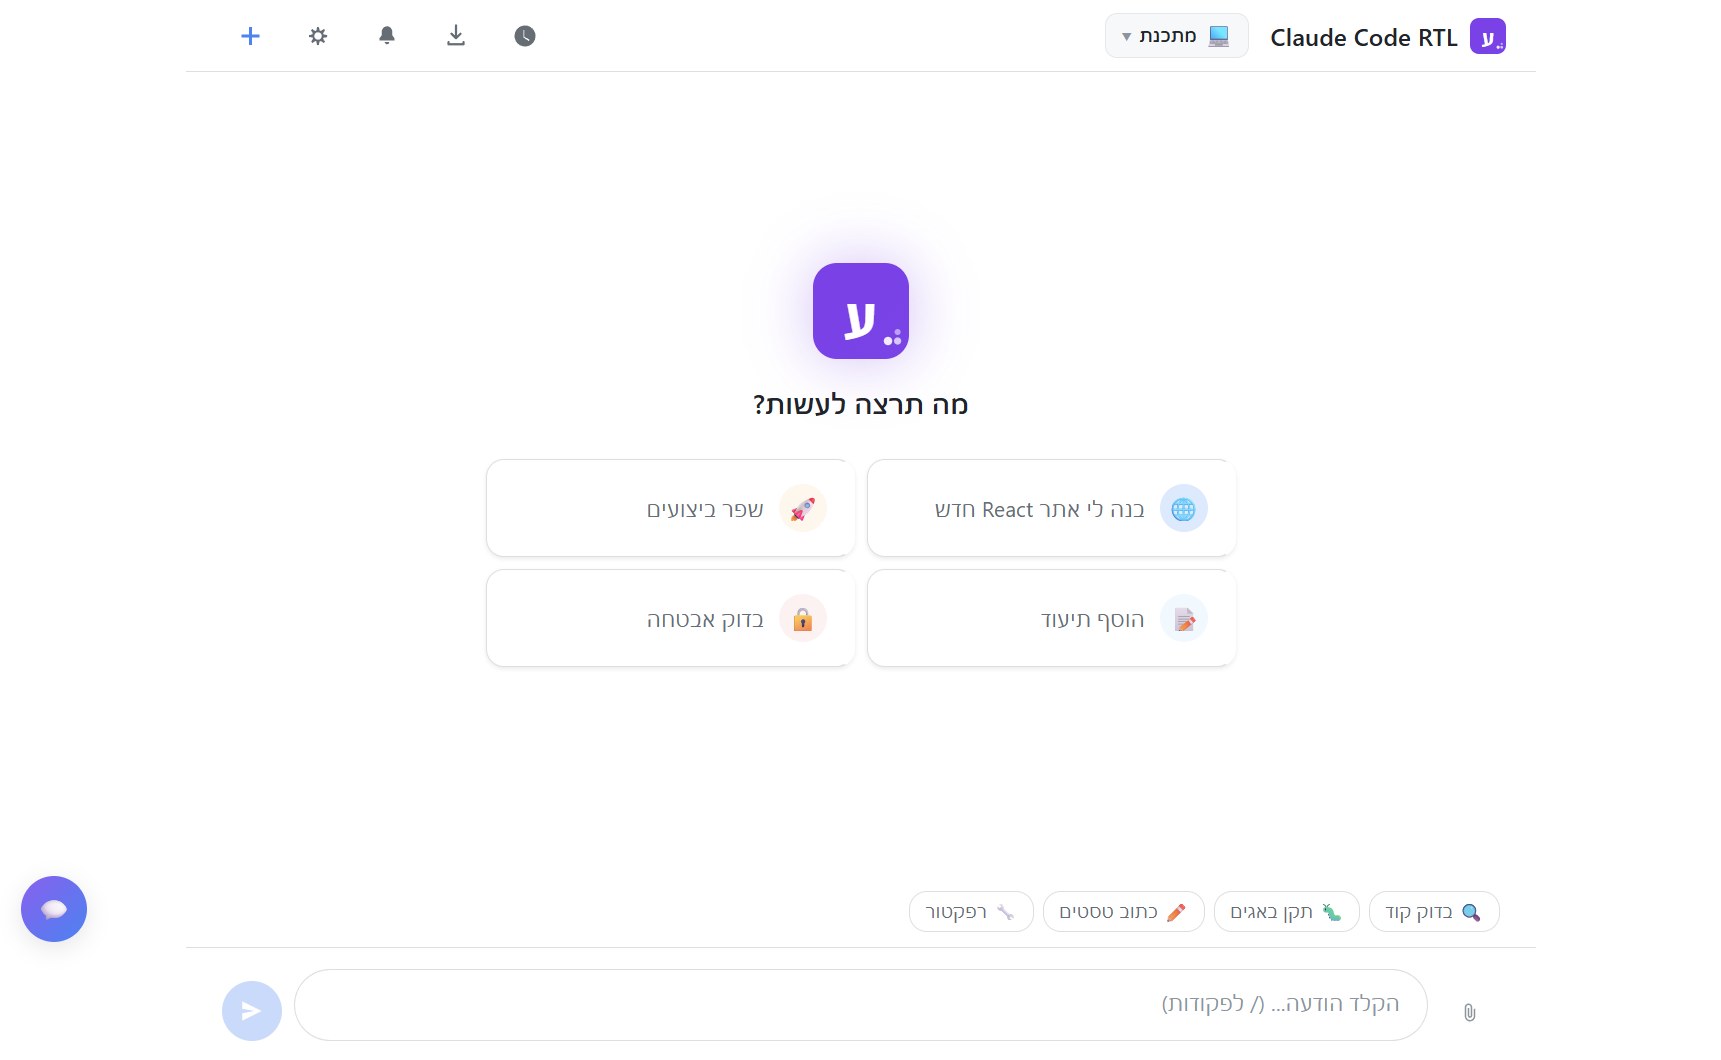
Task: Click the lock icon on בדוק אבטחה
Action: pos(803,619)
